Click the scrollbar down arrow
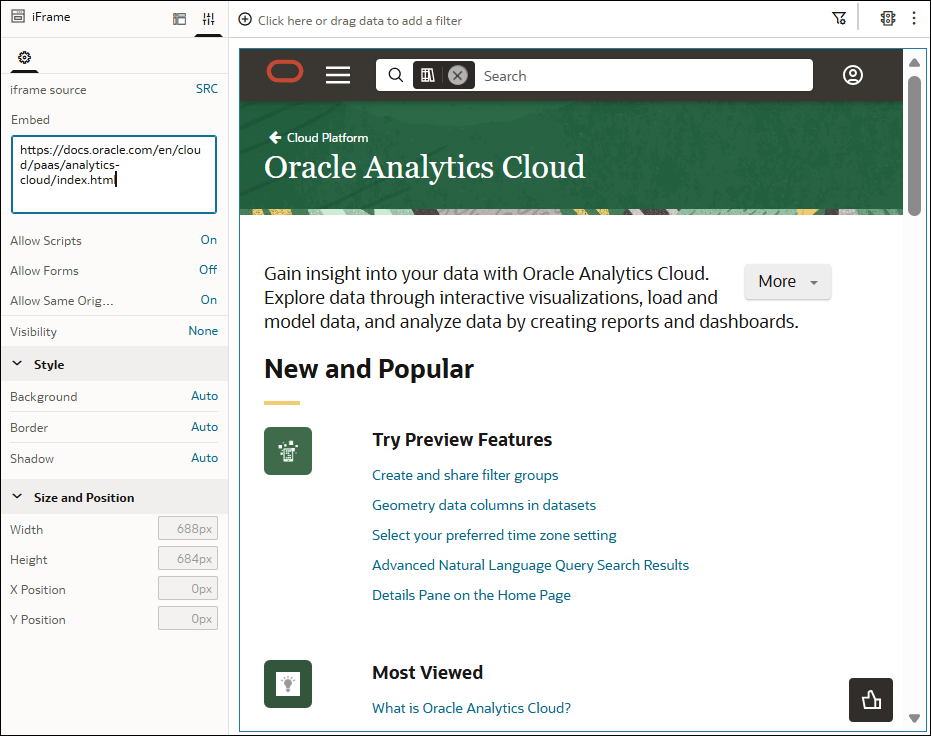The height and width of the screenshot is (736, 931). click(914, 718)
